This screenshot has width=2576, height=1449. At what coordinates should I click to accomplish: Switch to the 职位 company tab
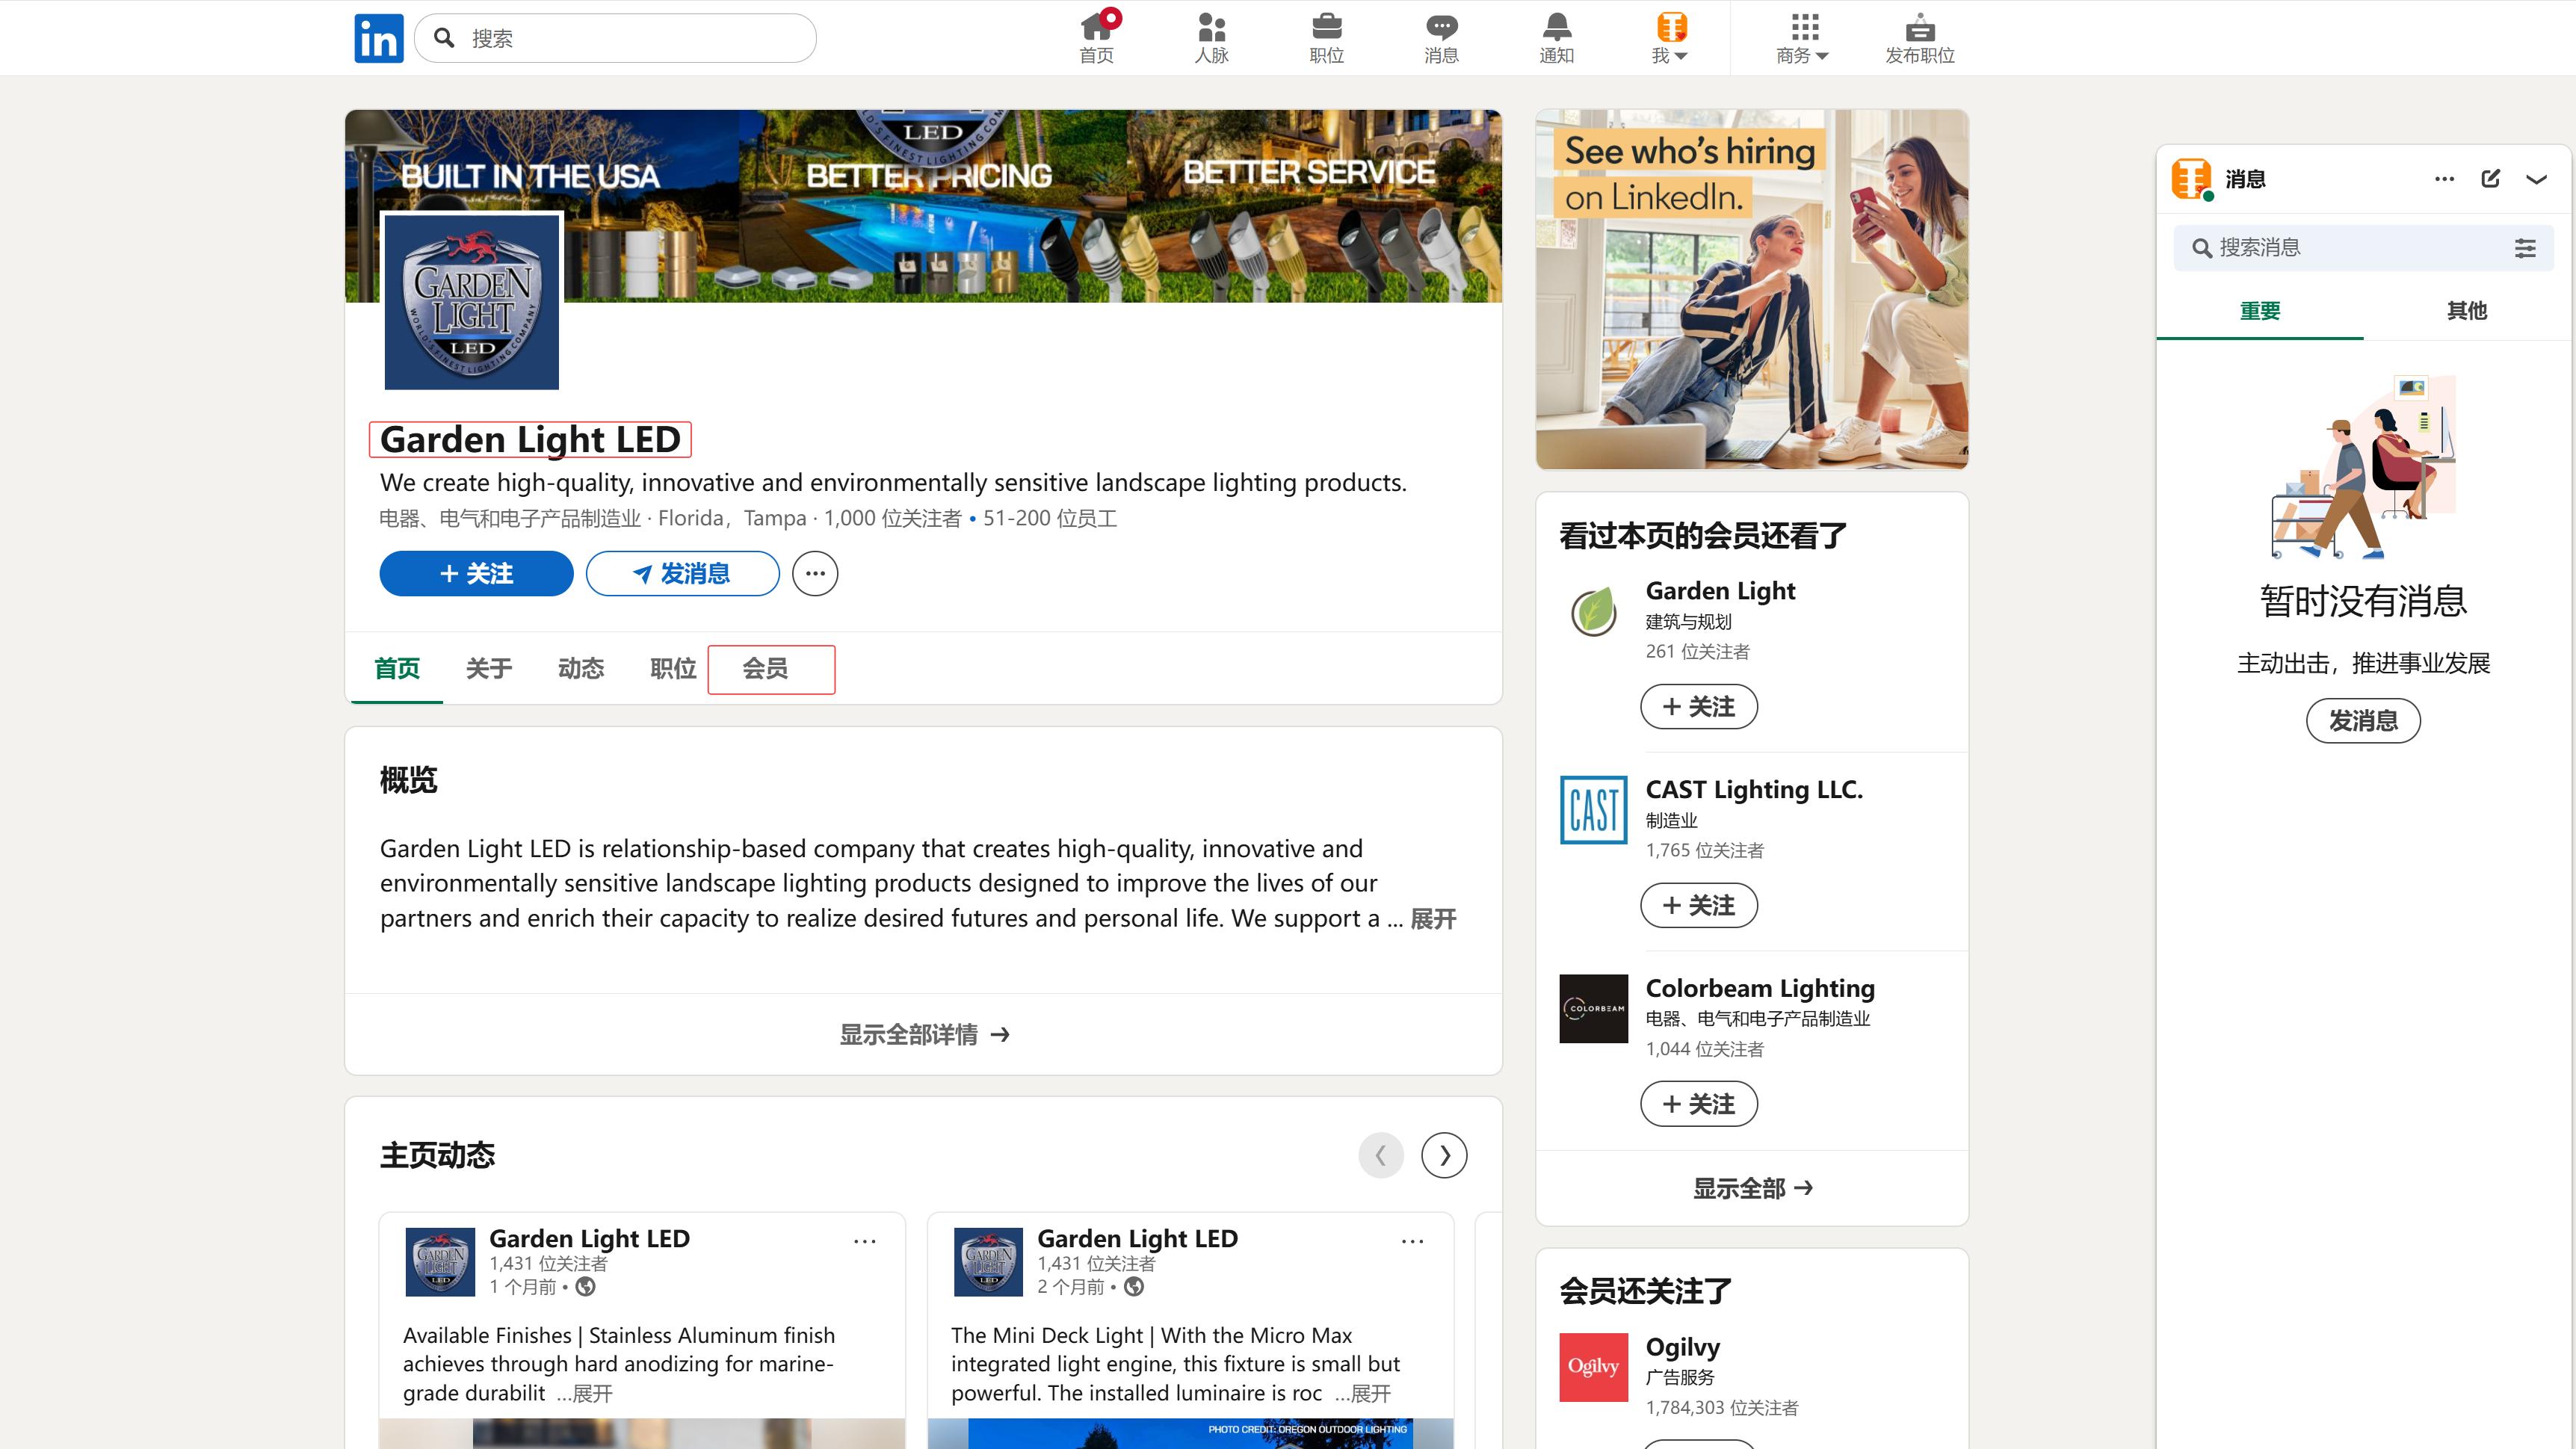pyautogui.click(x=673, y=668)
